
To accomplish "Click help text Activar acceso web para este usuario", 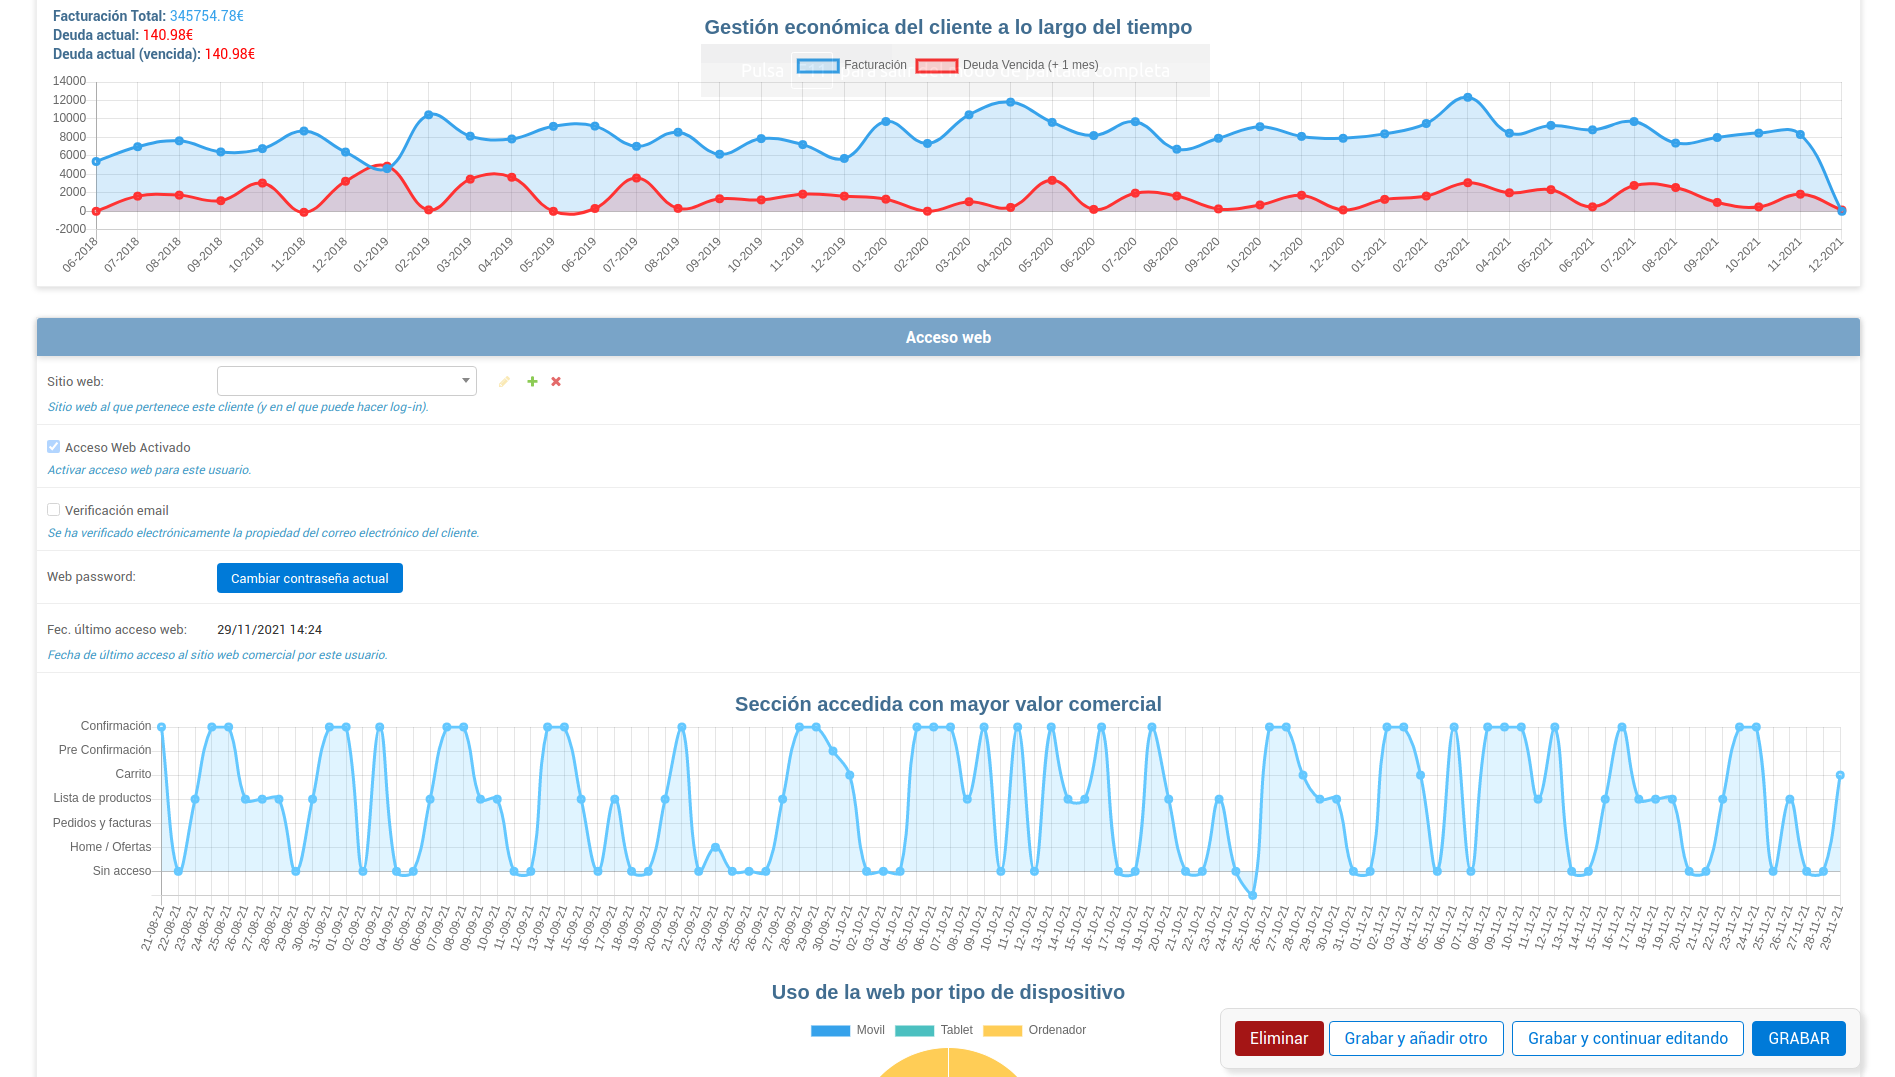I will (149, 470).
